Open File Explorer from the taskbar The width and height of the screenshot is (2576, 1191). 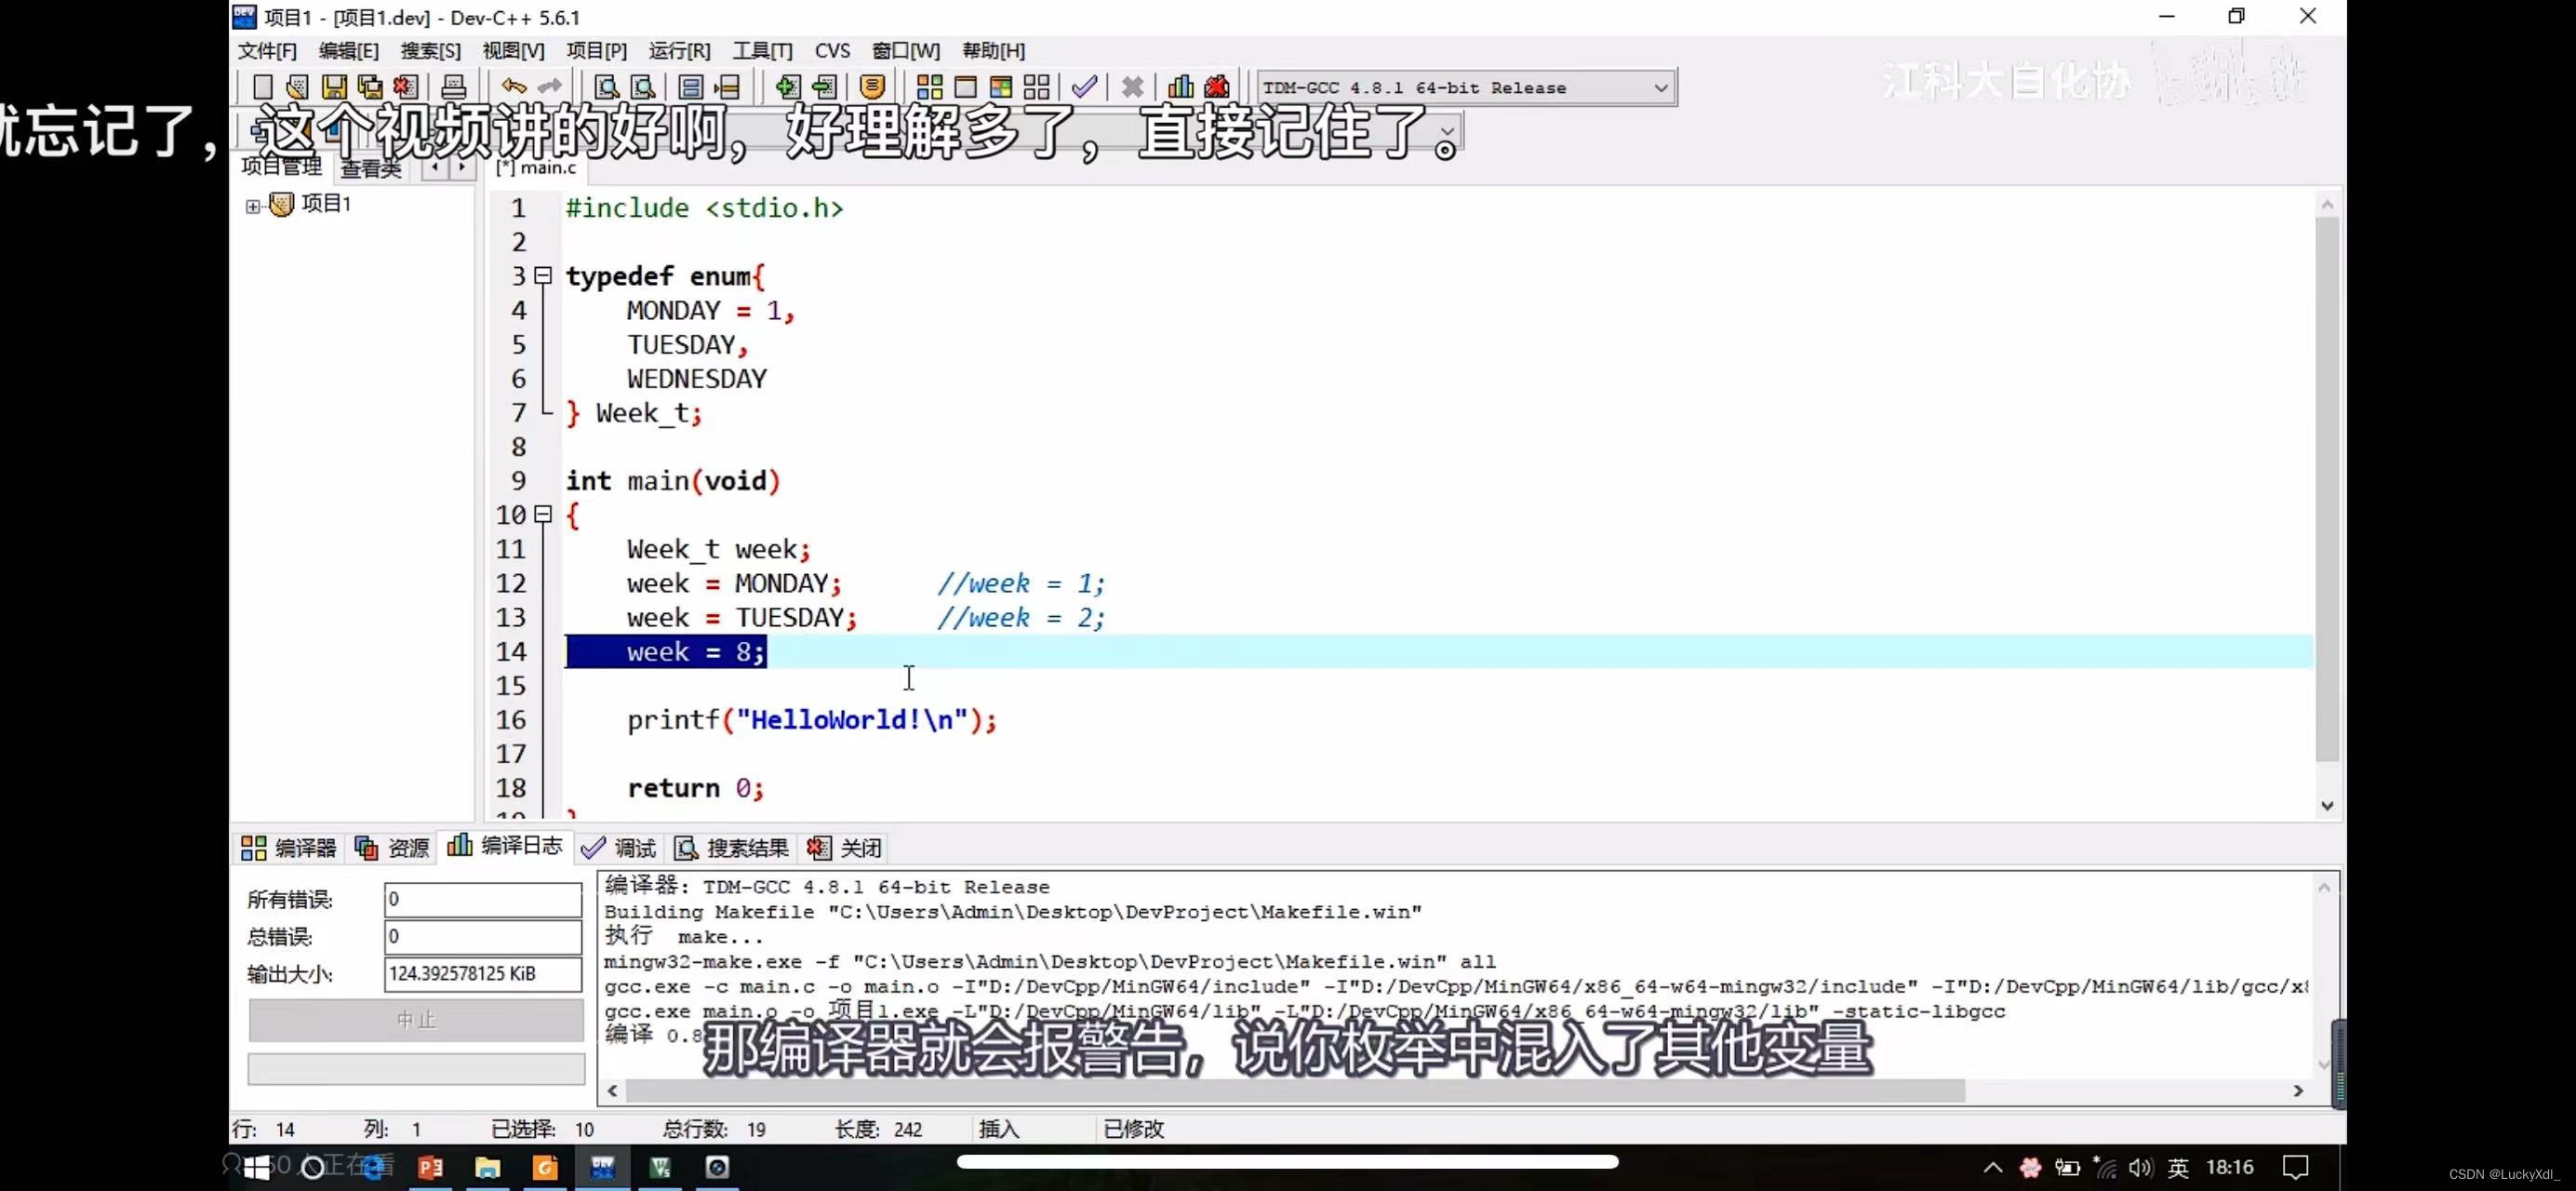pyautogui.click(x=488, y=1167)
